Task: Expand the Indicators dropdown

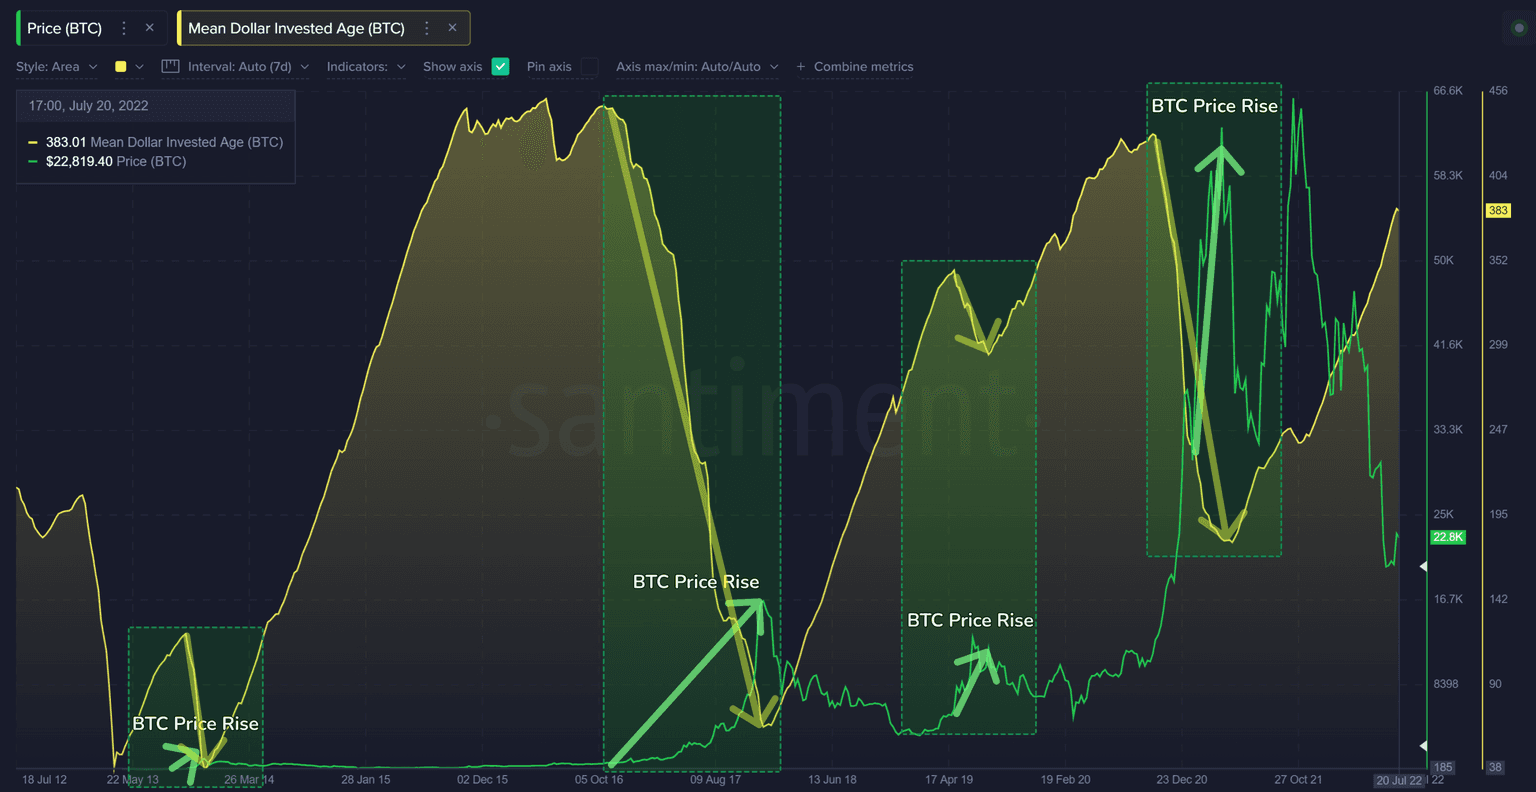Action: point(366,67)
